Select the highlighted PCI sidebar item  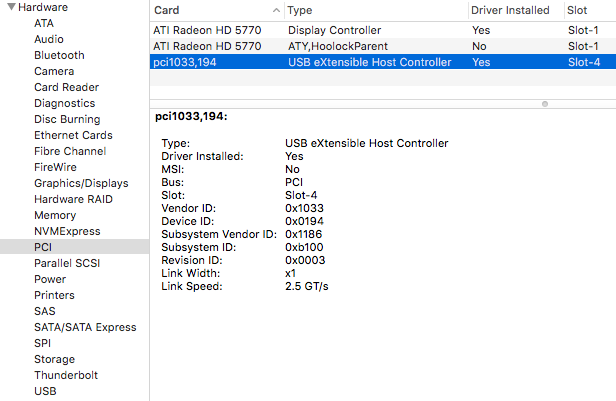pyautogui.click(x=43, y=247)
